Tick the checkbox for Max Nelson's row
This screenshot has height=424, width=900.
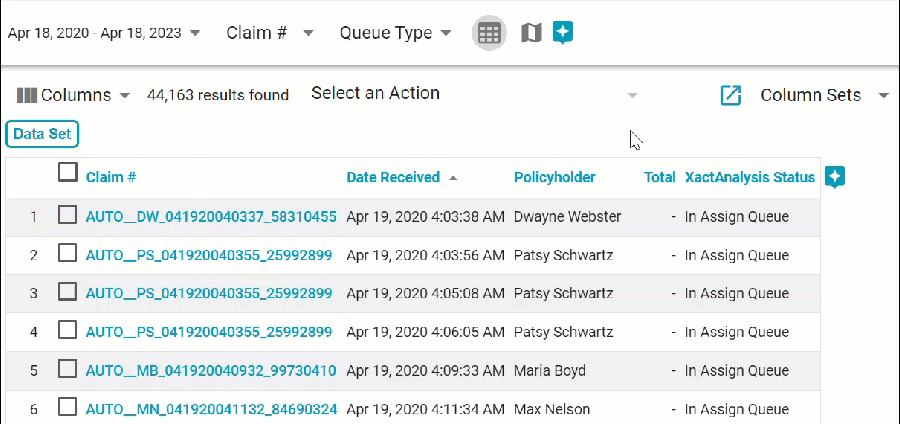[x=68, y=407]
